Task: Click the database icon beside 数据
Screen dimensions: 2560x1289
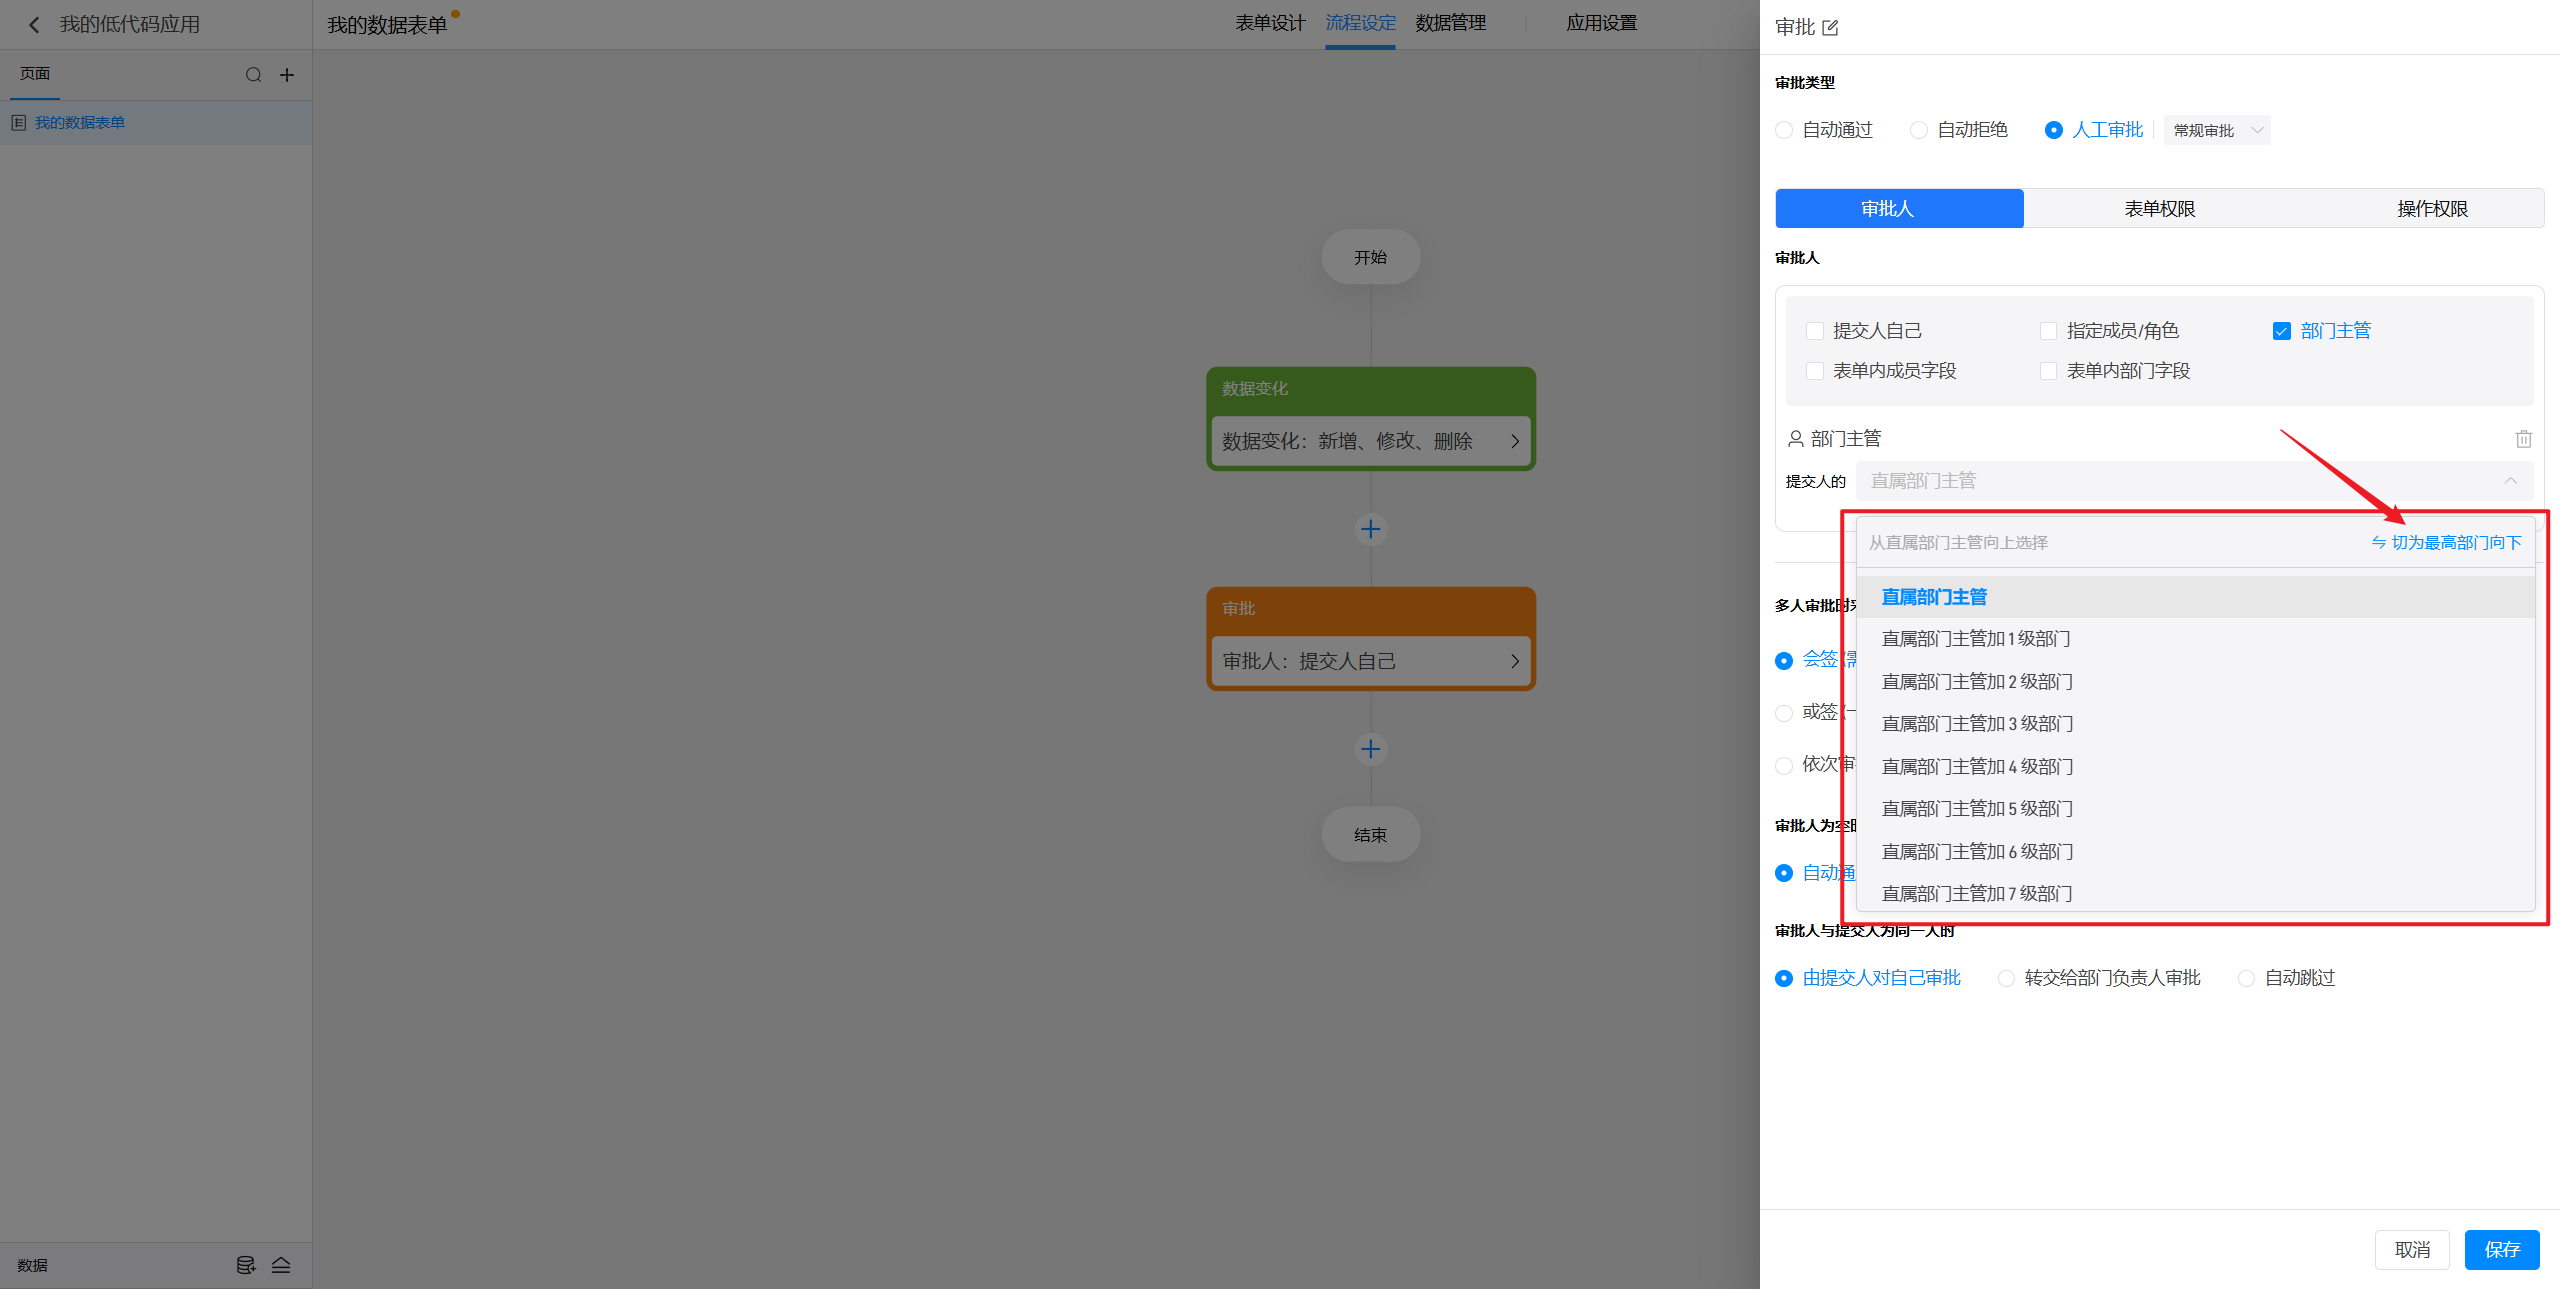Action: coord(245,1265)
